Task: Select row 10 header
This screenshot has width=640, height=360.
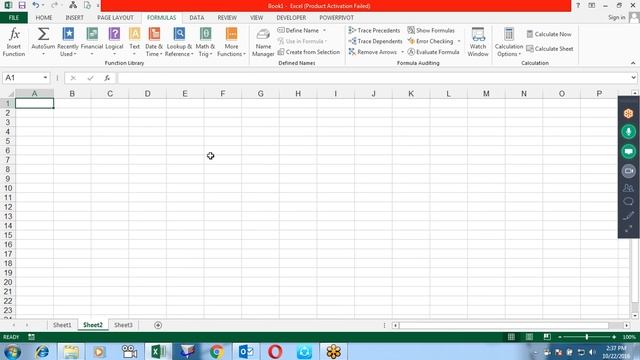Action: pyautogui.click(x=8, y=188)
